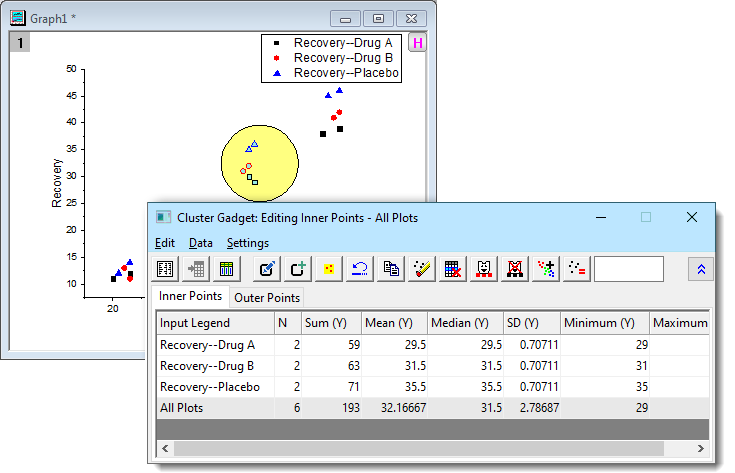Screen dimensions: 735x473
Task: Click the empty text field in toolbar
Action: point(628,269)
